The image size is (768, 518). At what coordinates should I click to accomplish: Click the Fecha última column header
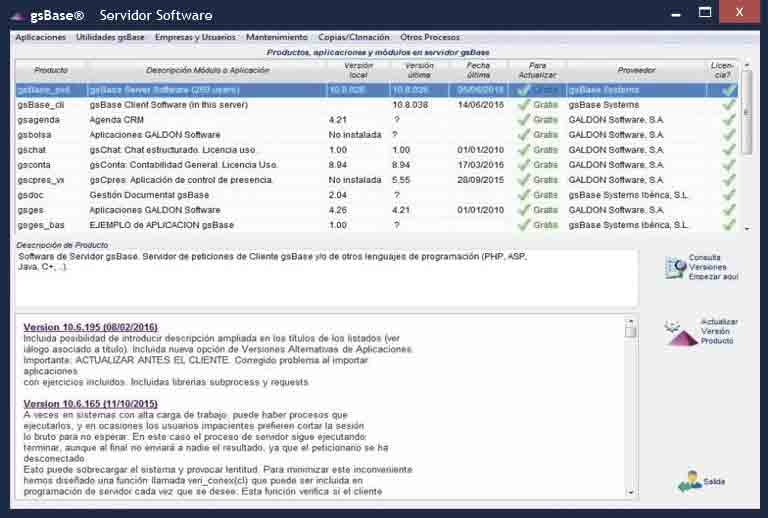(479, 71)
